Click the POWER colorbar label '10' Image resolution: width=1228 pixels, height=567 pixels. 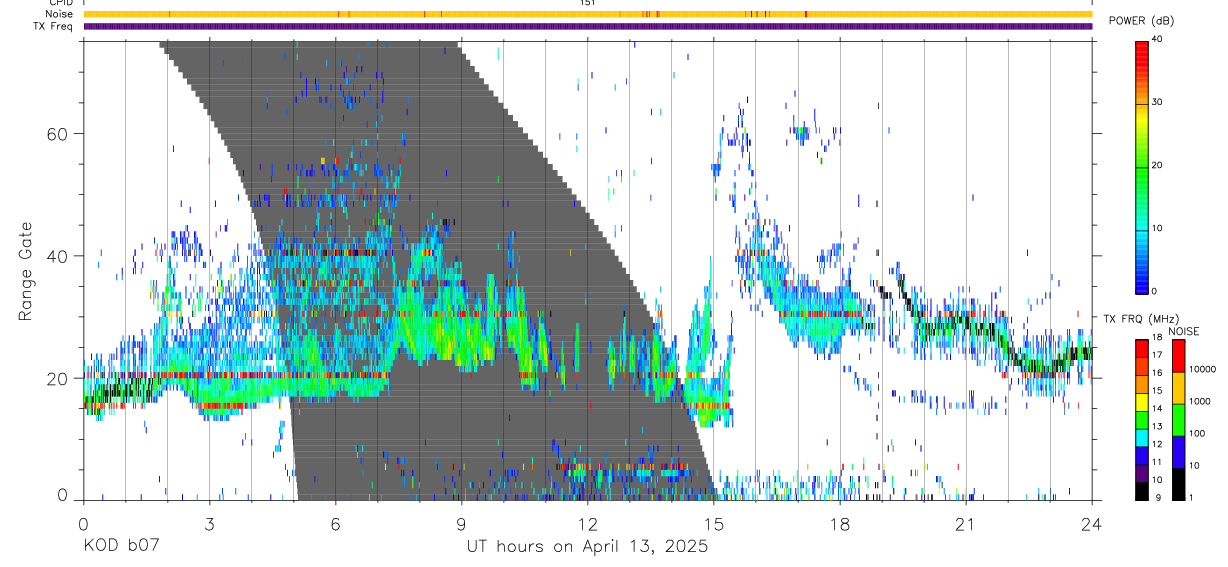(1158, 229)
